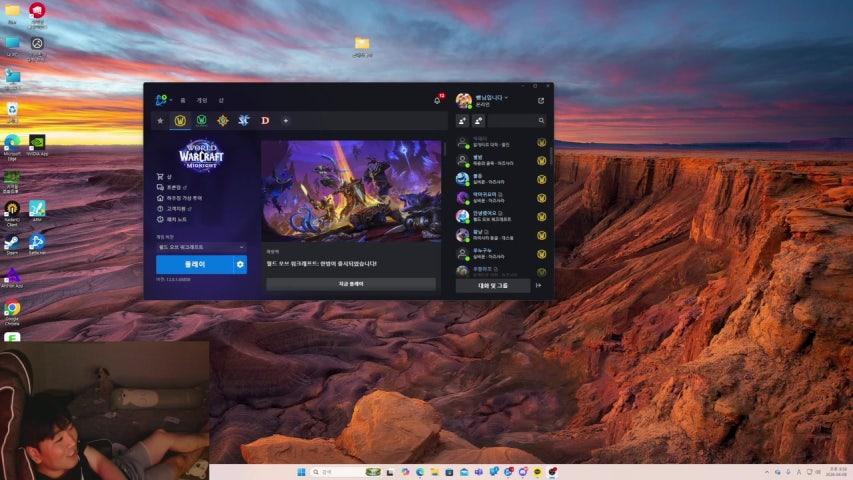Viewport: 853px width, 480px height.
Task: Open the Windows Start button
Action: tap(301, 472)
